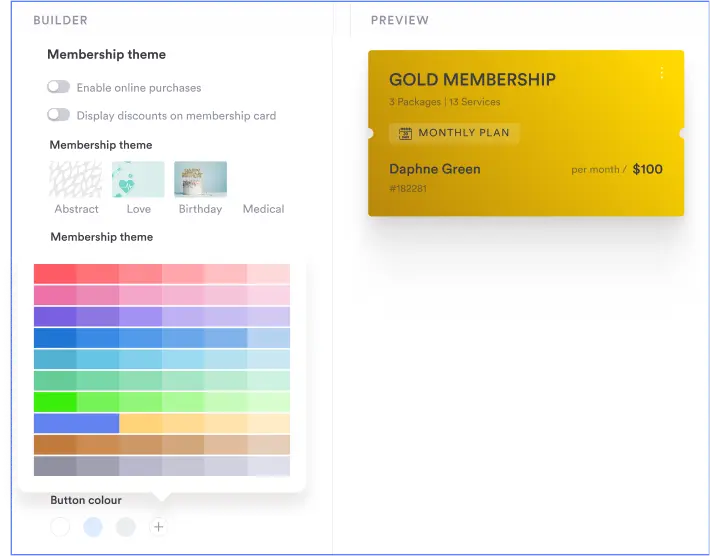
Task: Click the Monthly Plan badge on card
Action: 454,133
